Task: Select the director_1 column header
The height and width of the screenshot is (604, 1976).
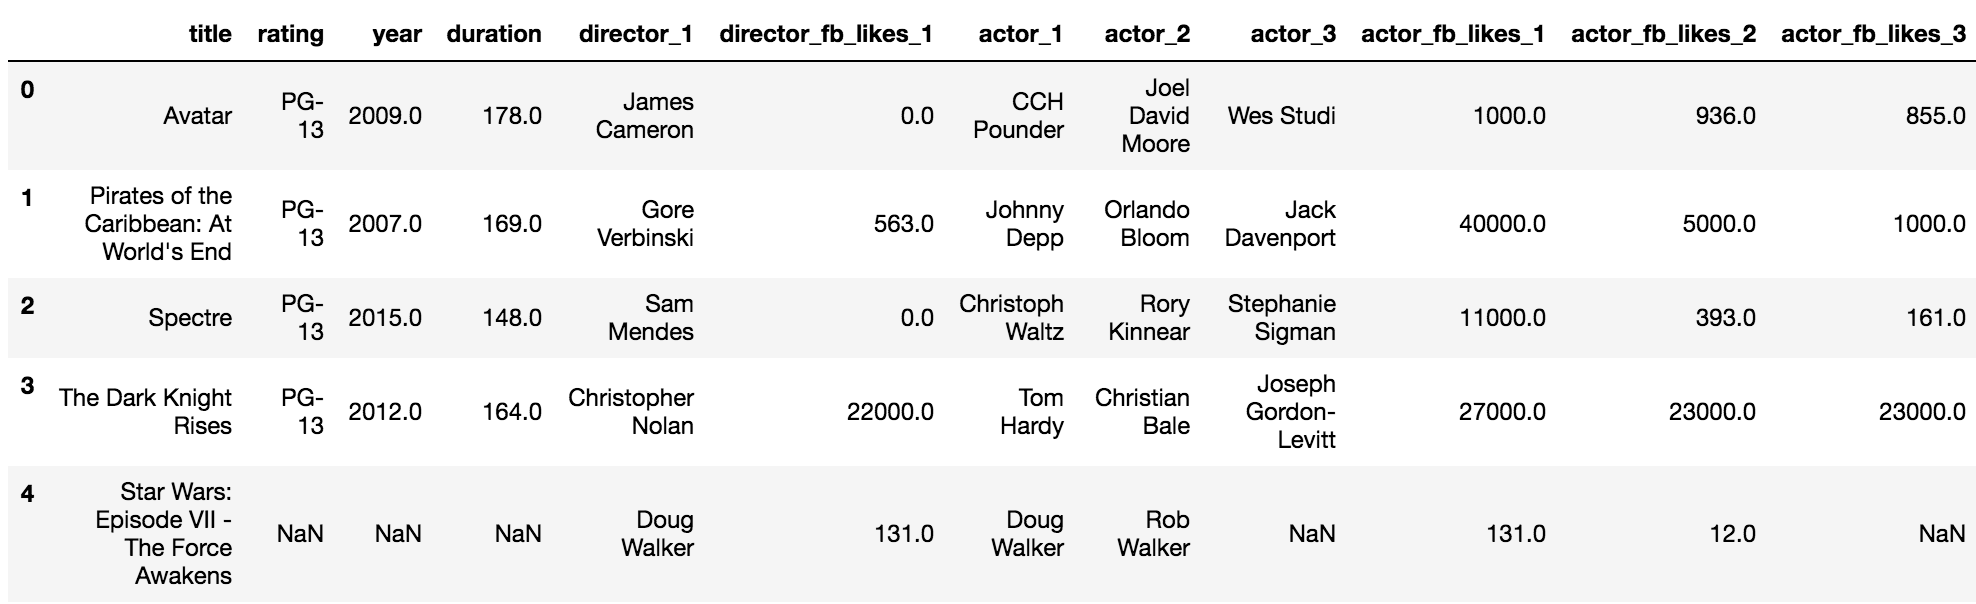Action: click(636, 34)
